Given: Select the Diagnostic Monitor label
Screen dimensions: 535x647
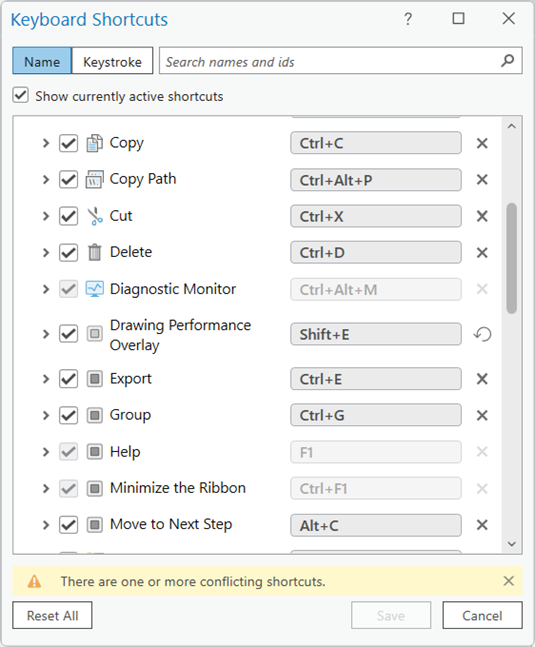Looking at the screenshot, I should (173, 289).
